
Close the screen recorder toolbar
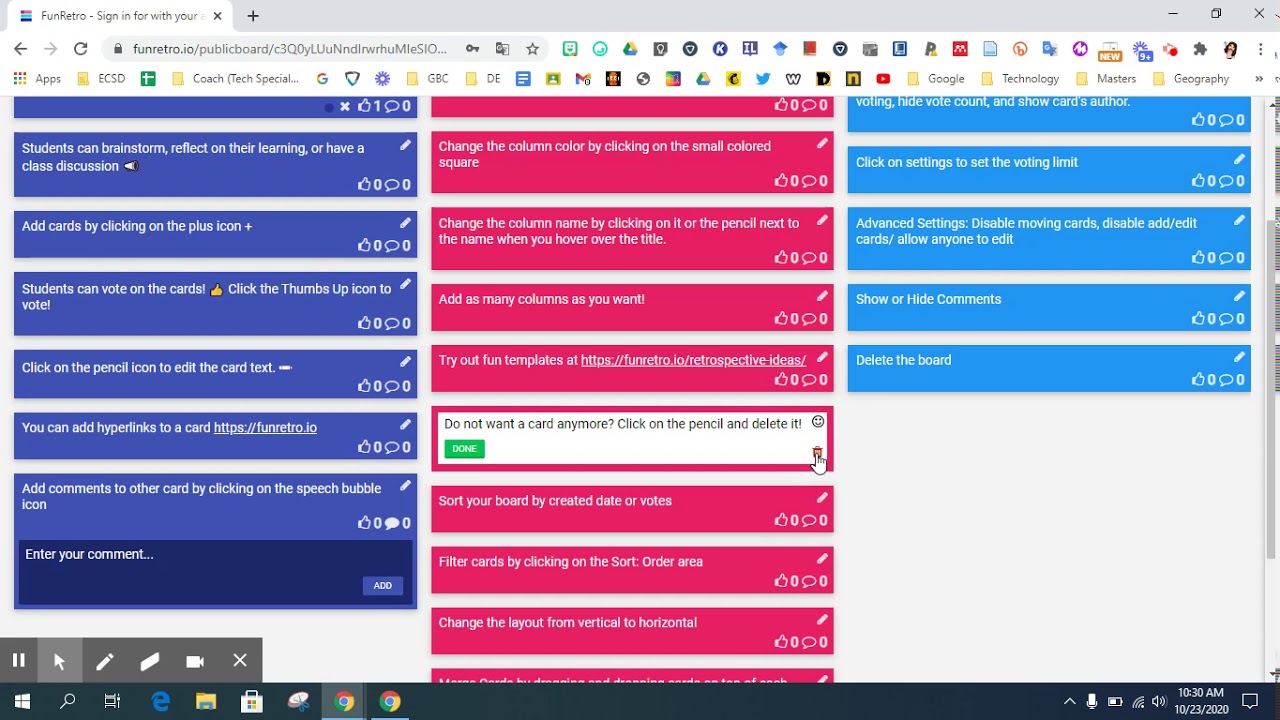240,660
